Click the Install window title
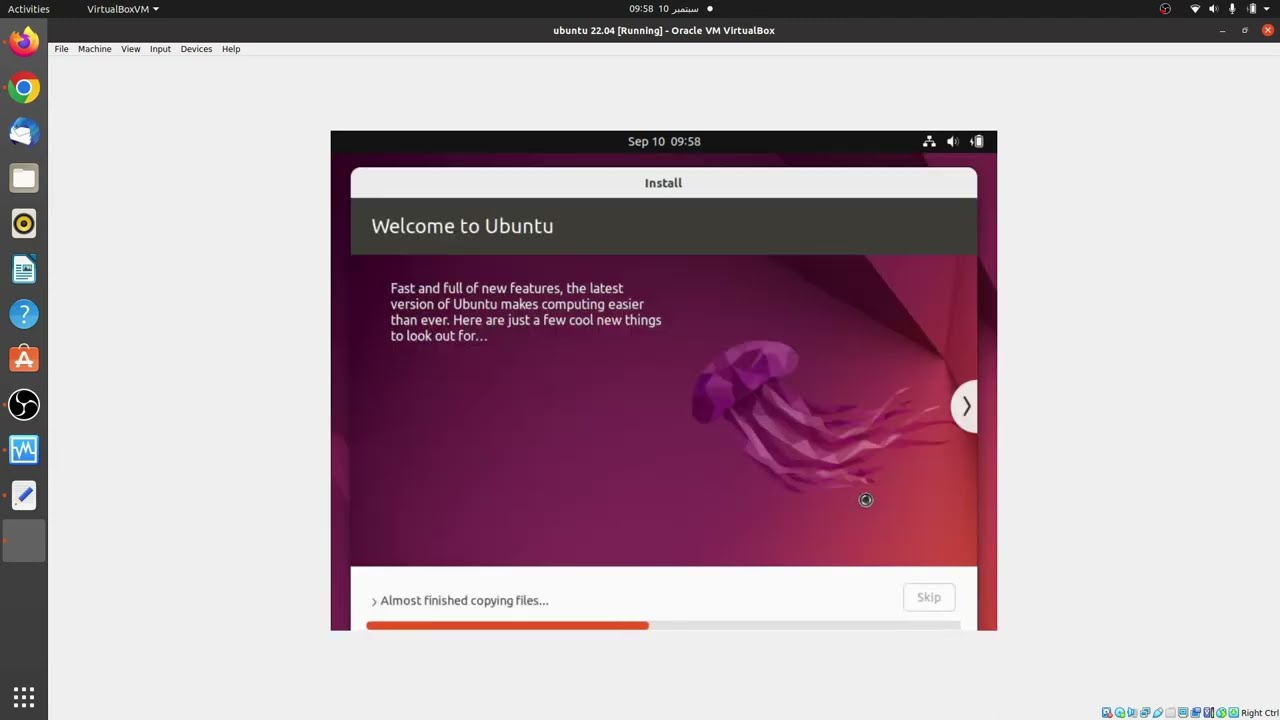 tap(663, 183)
